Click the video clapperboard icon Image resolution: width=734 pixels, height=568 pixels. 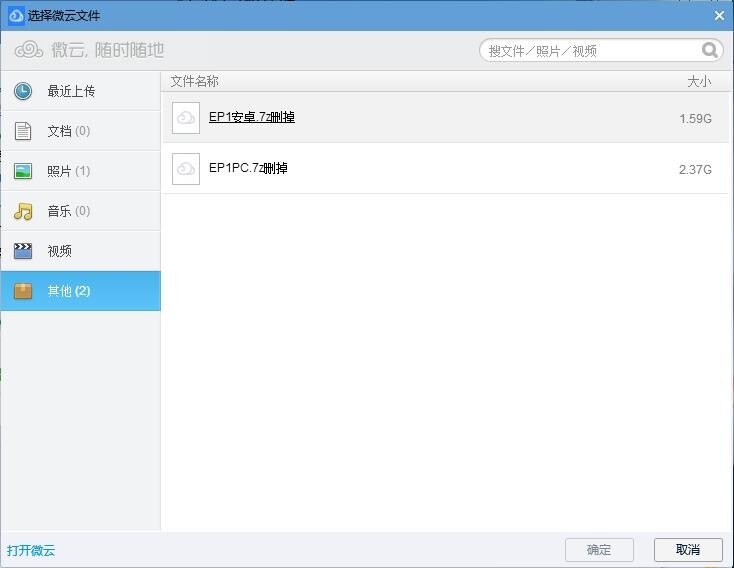23,251
